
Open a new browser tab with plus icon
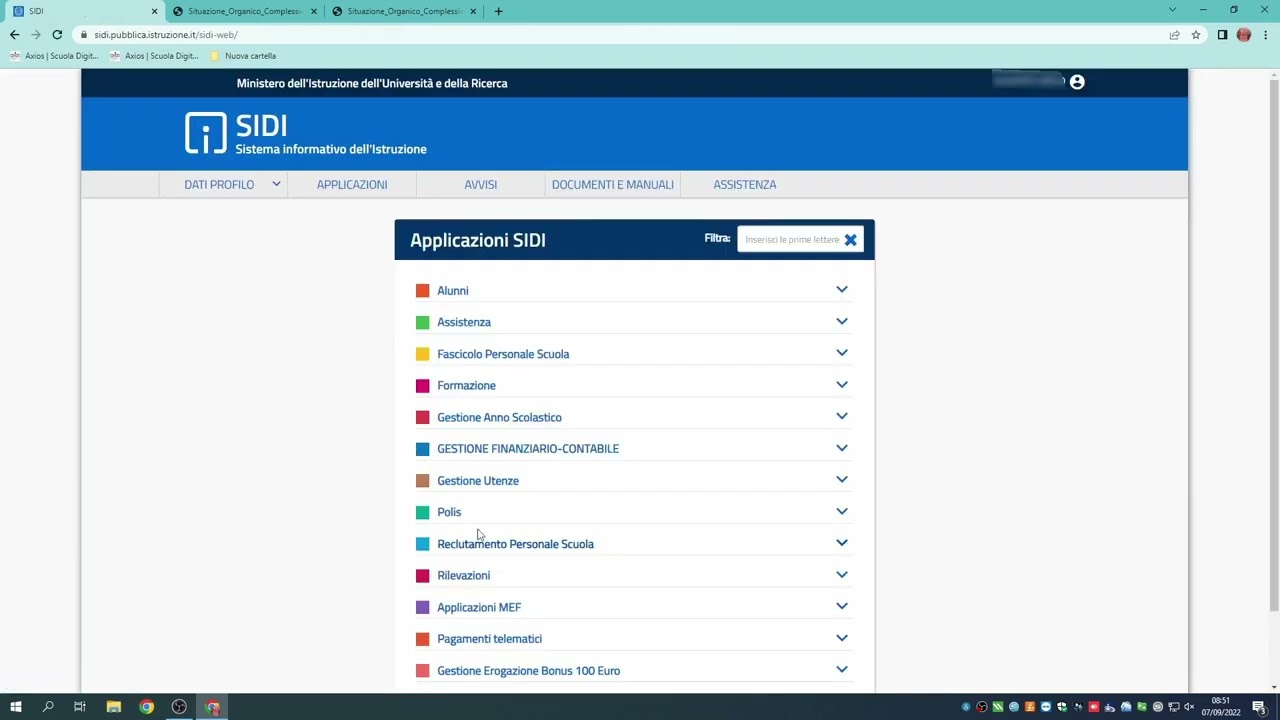(498, 11)
